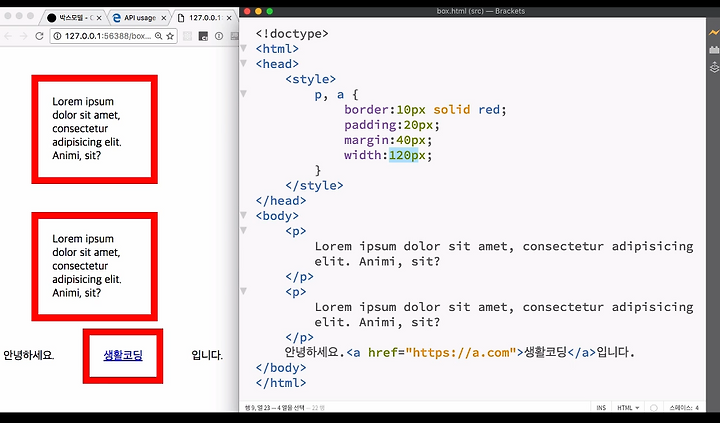Switch to the API usage tab
This screenshot has width=720, height=423.
[138, 18]
